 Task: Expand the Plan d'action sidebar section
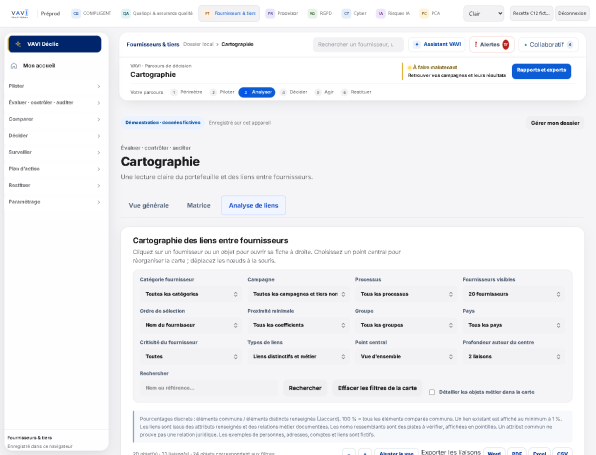tap(54, 169)
